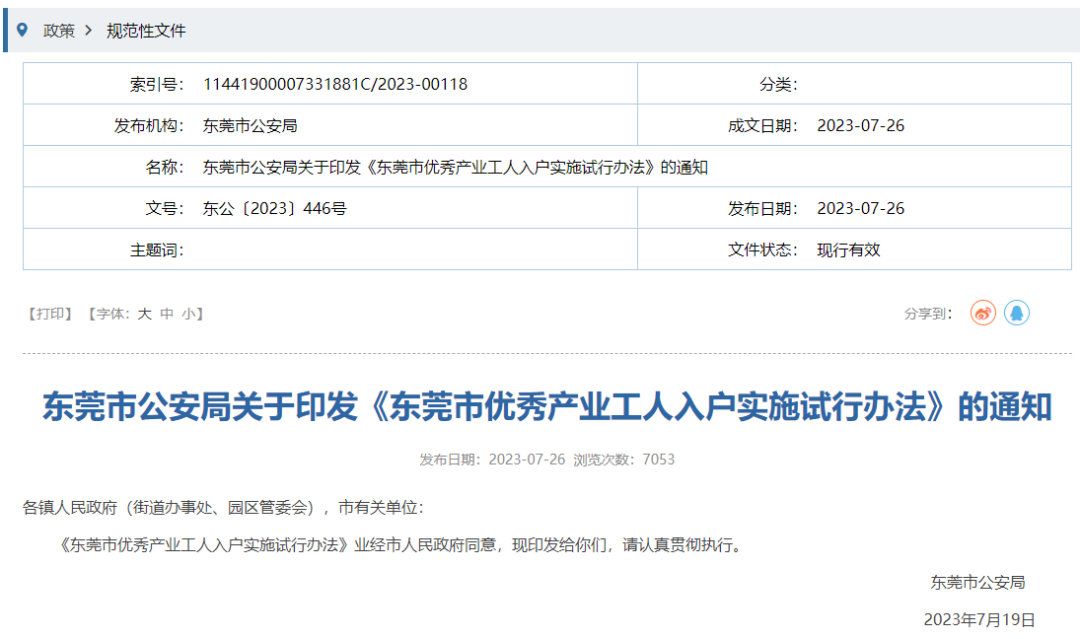This screenshot has width=1080, height=639.
Task: Click 东莞市公安局 in the 发布机构 row
Action: pos(250,126)
